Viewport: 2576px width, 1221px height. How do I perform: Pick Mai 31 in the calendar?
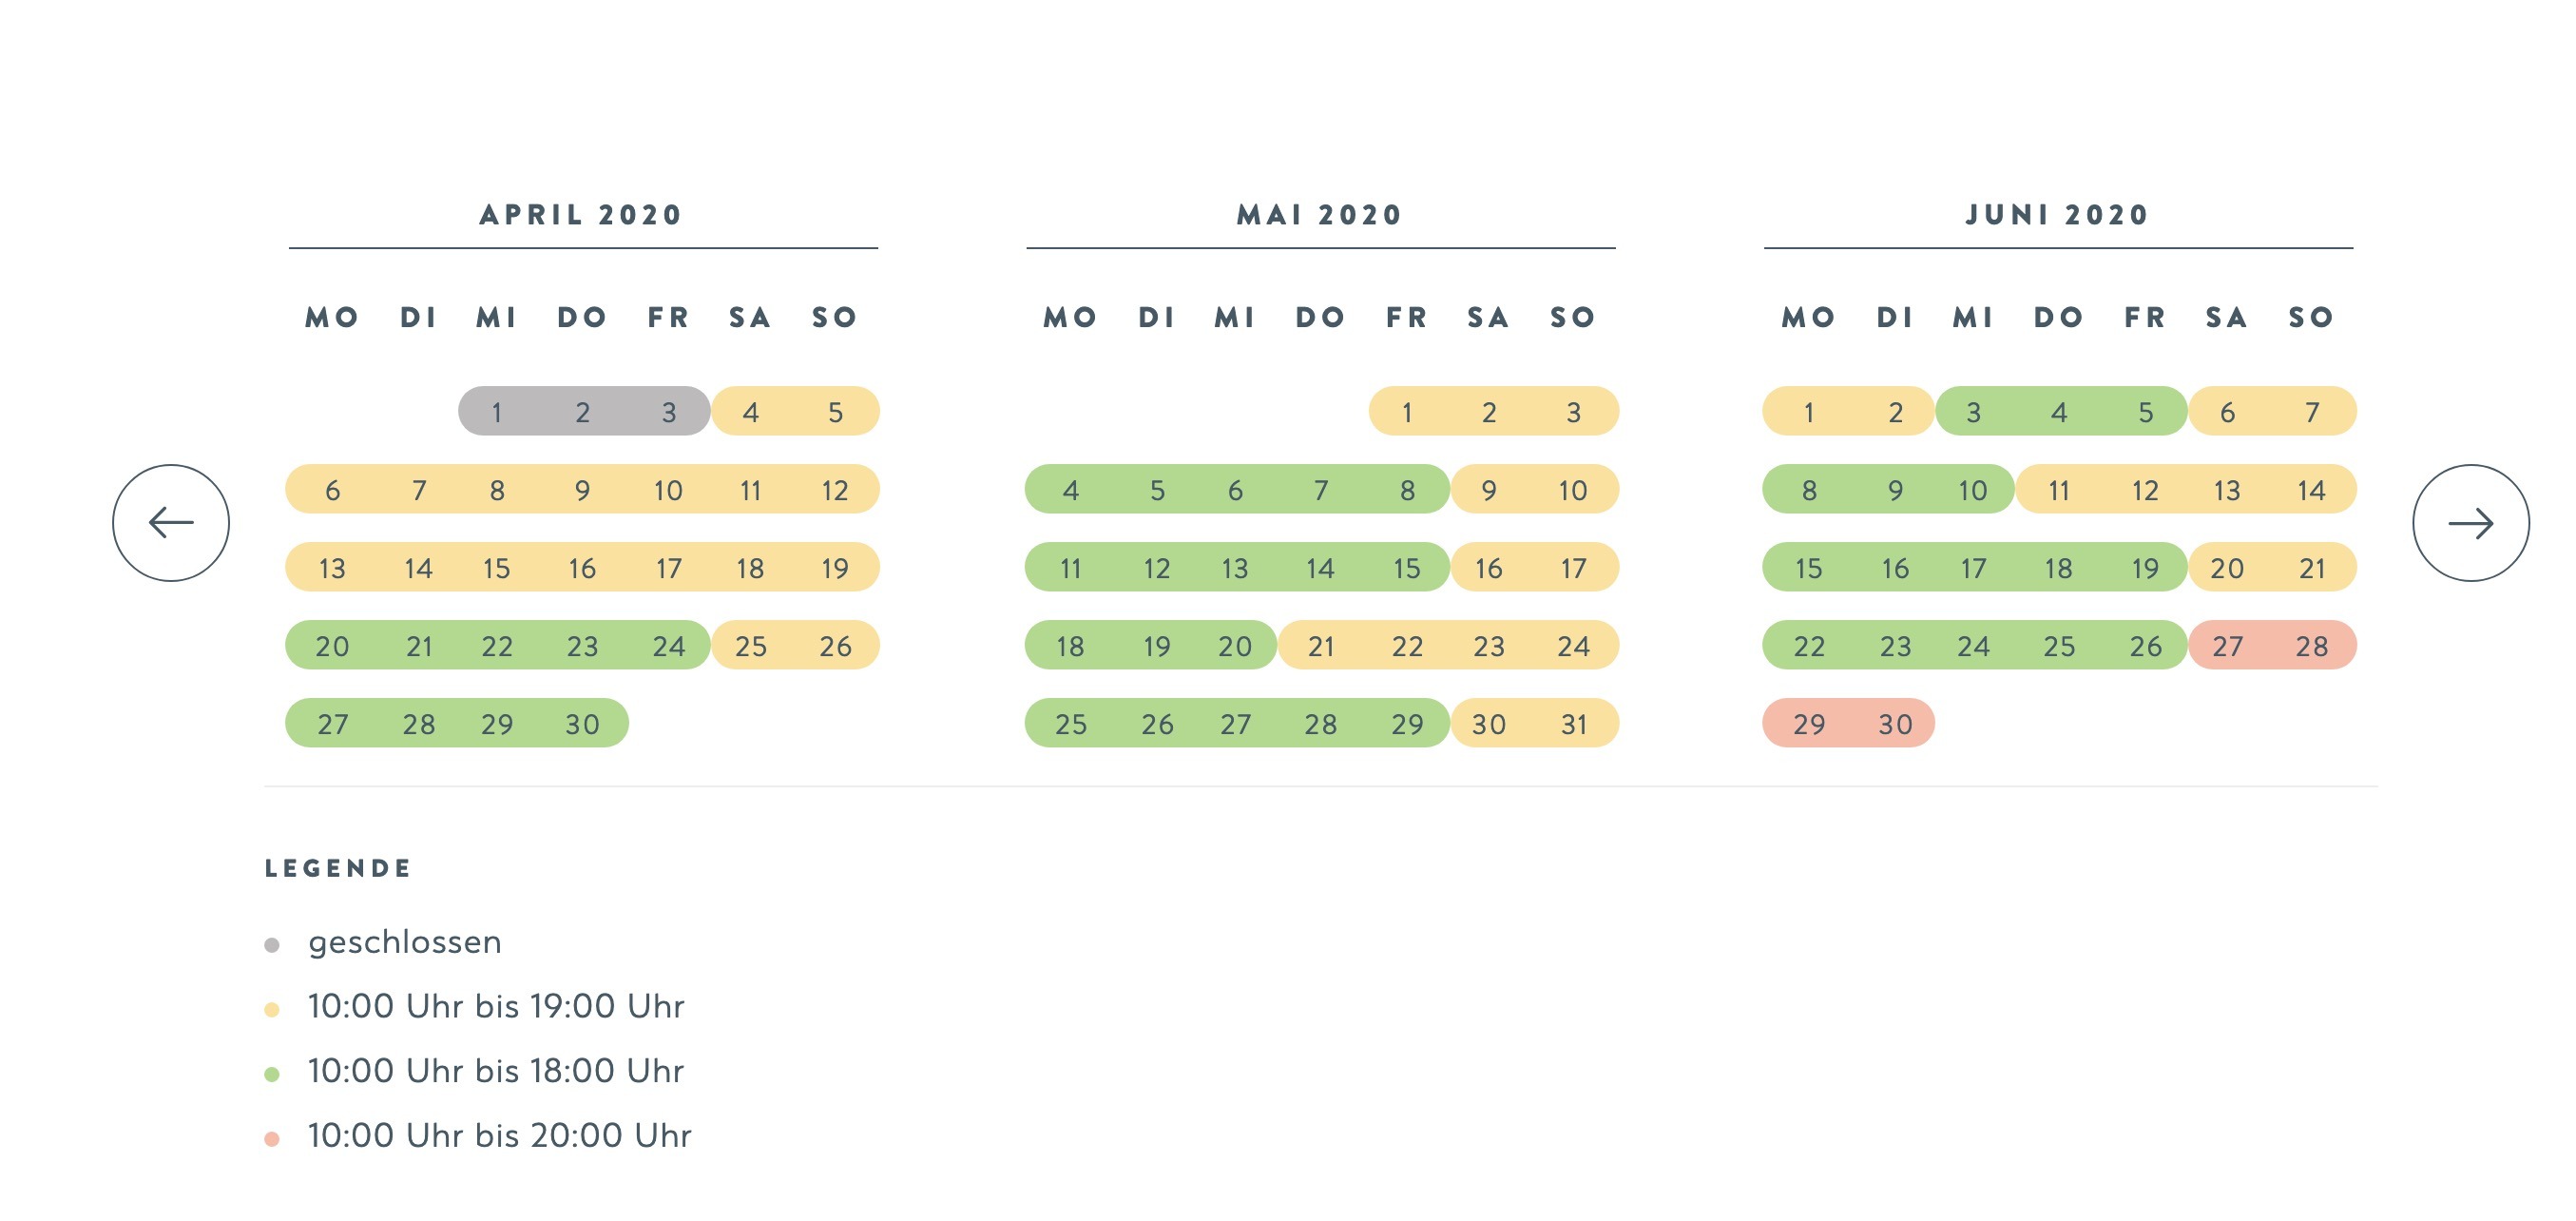click(x=1573, y=724)
